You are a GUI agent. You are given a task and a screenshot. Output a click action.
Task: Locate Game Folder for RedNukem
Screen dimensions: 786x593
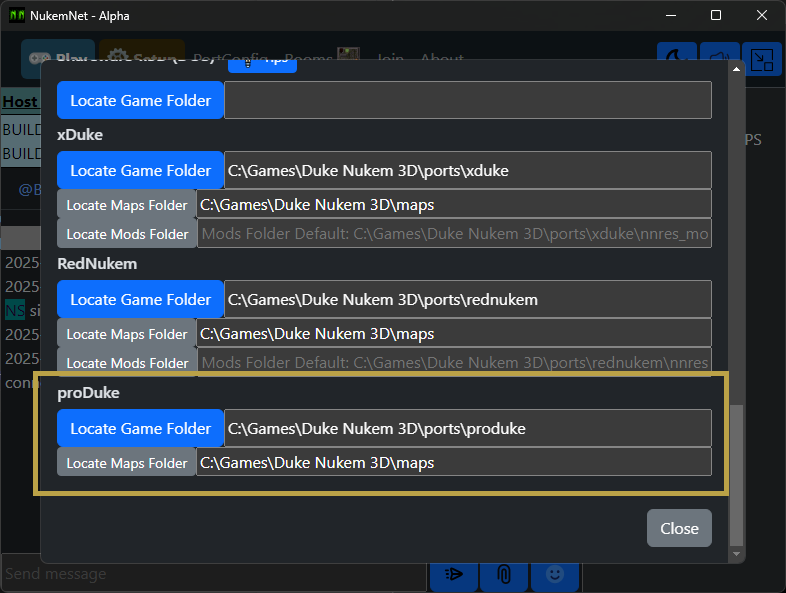click(140, 299)
